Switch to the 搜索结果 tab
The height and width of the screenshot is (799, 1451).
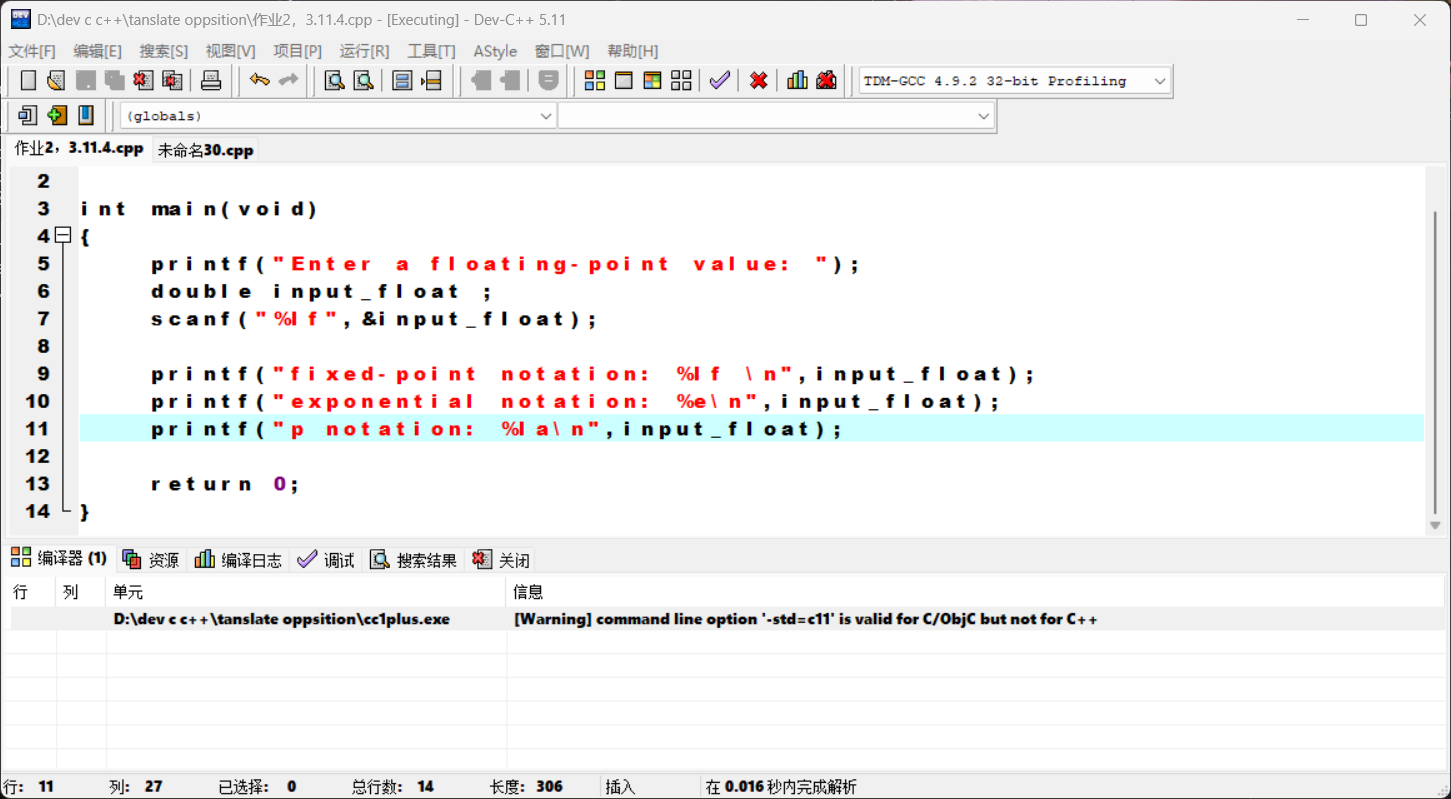(413, 560)
